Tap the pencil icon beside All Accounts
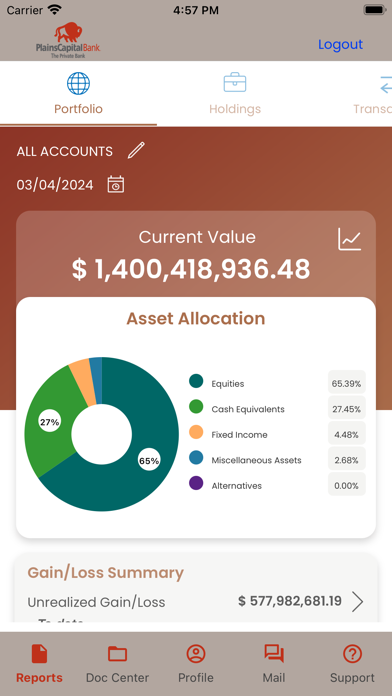This screenshot has height=696, width=392. coord(136,150)
